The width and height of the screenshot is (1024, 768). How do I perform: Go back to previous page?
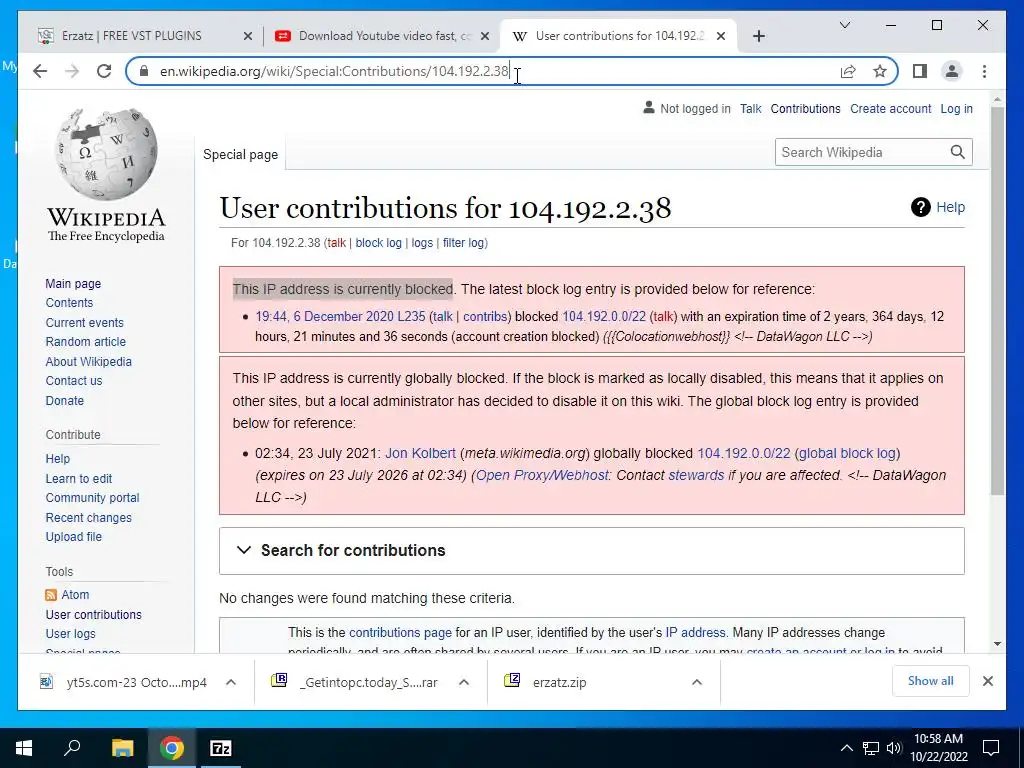coord(40,71)
